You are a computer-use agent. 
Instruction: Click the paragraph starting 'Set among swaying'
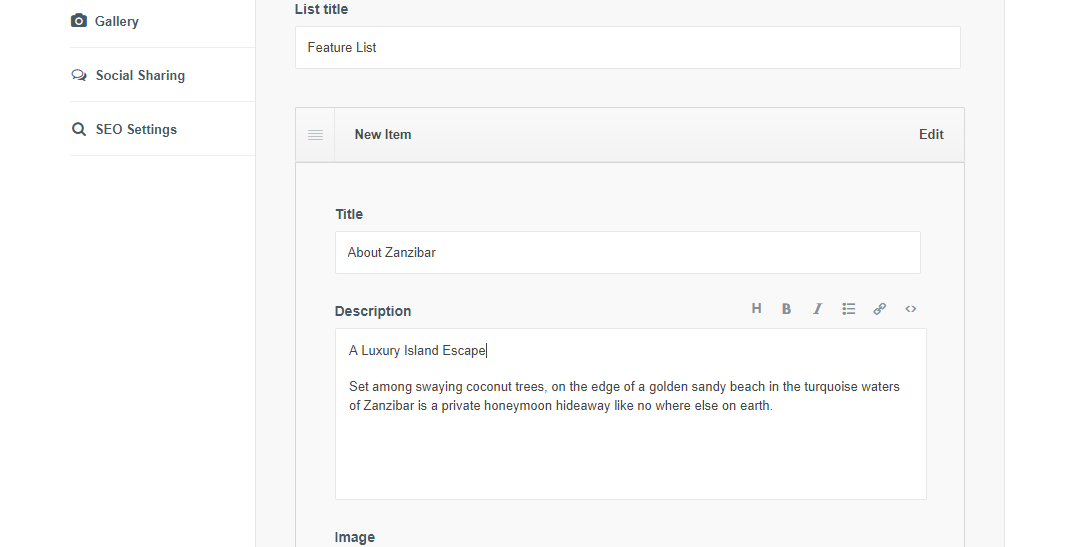pos(624,396)
